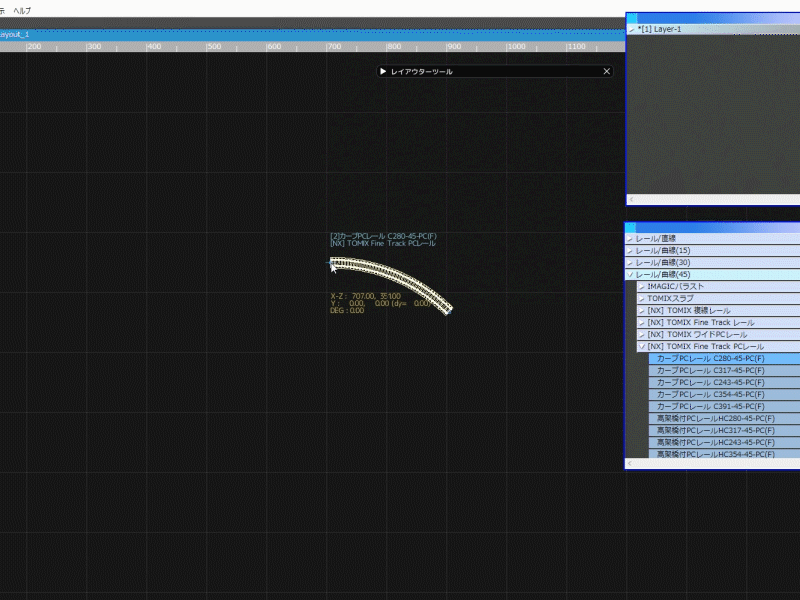Expand the Layer-1 layer entry
Screen dimensions: 800x600
click(631, 30)
